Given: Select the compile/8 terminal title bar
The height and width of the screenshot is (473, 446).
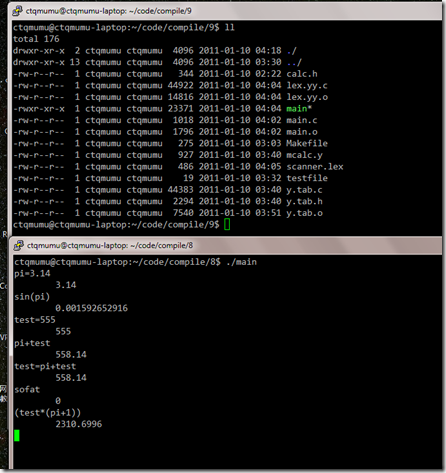Looking at the screenshot, I should coord(226,245).
